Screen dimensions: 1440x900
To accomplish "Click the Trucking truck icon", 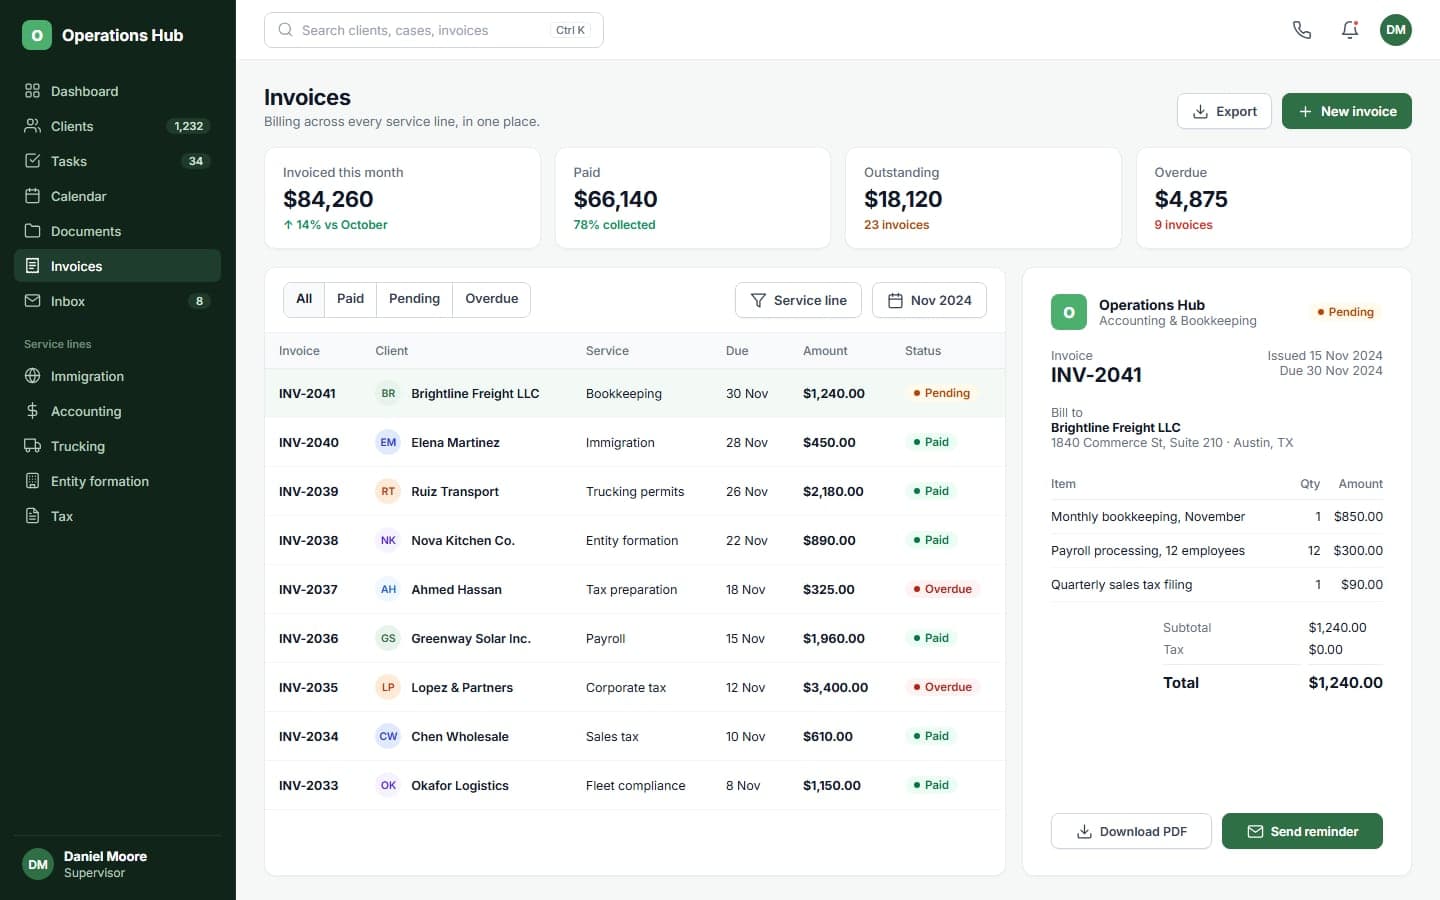I will click(32, 446).
